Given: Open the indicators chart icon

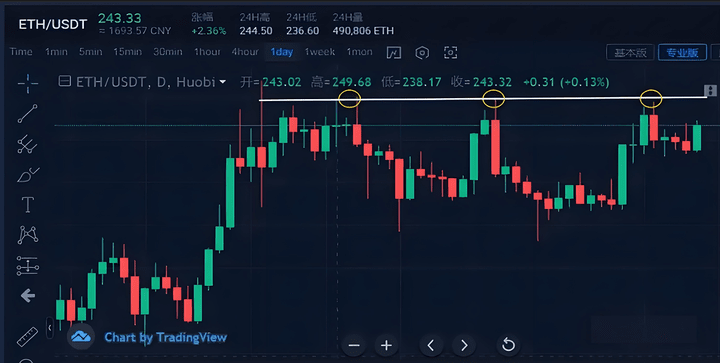Looking at the screenshot, I should pos(394,52).
